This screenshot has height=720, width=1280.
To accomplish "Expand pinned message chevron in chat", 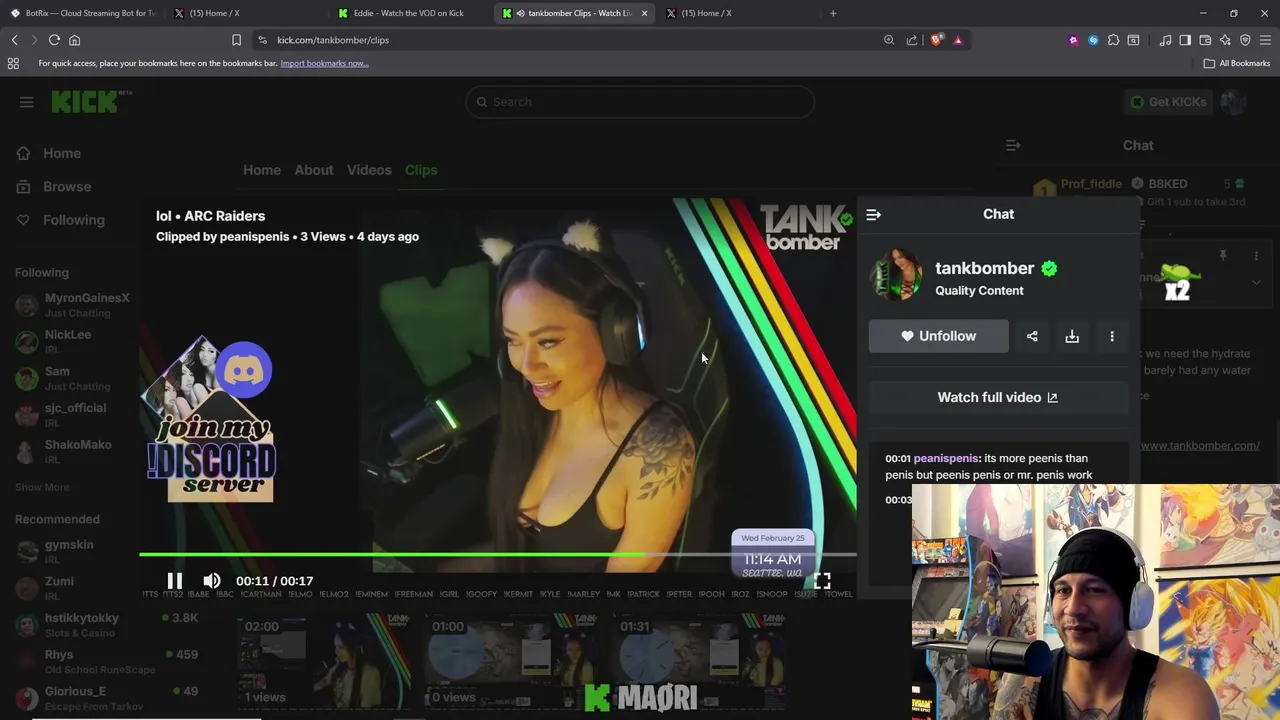I will (1256, 282).
